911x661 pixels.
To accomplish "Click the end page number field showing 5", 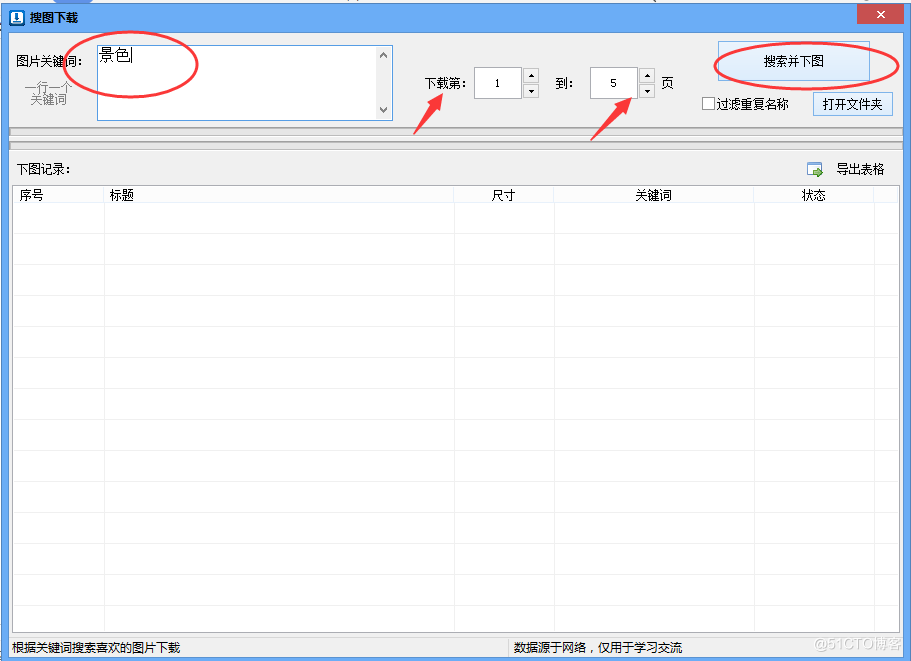I will [614, 83].
